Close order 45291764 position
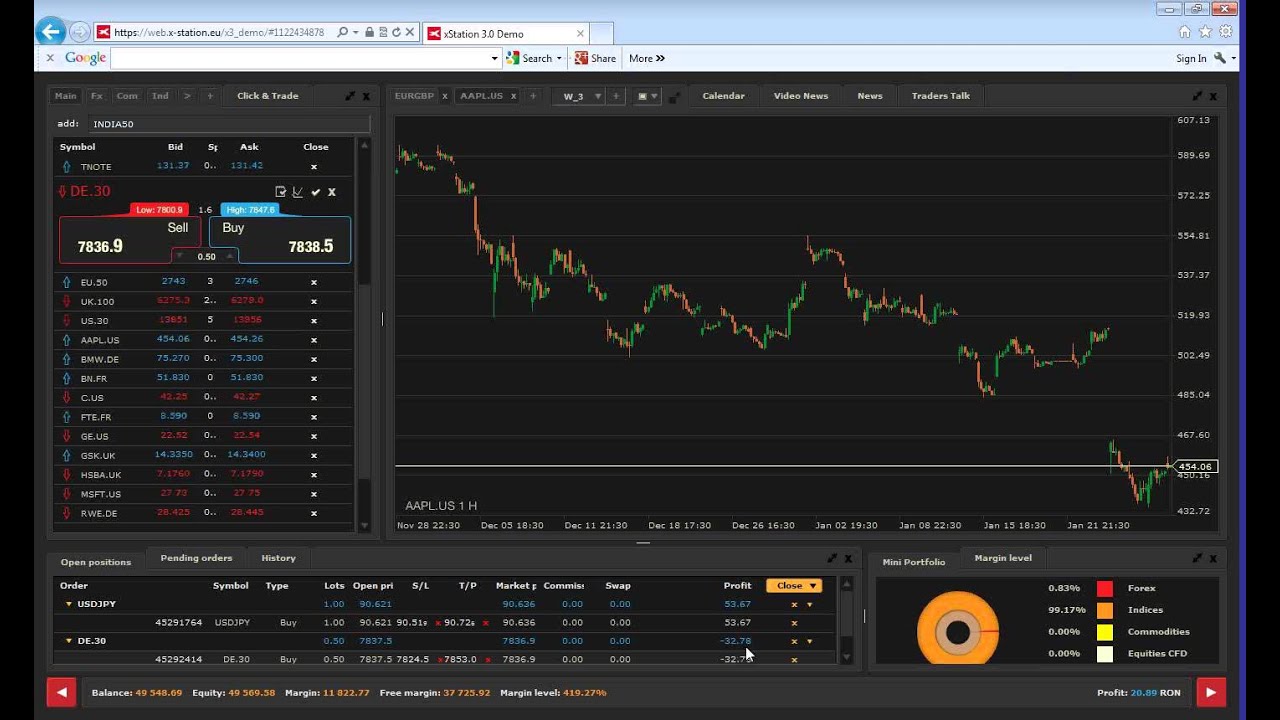 (795, 623)
